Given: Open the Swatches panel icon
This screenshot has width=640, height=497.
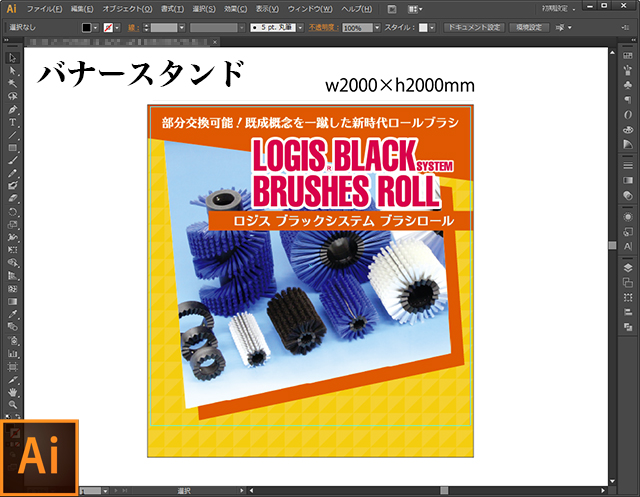Looking at the screenshot, I should click(x=628, y=56).
